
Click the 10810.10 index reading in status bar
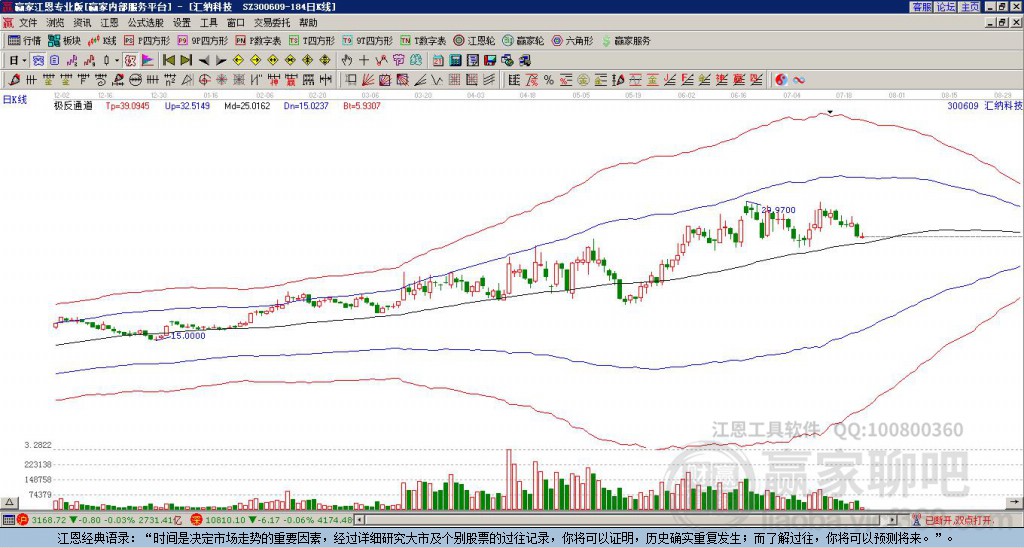point(223,521)
